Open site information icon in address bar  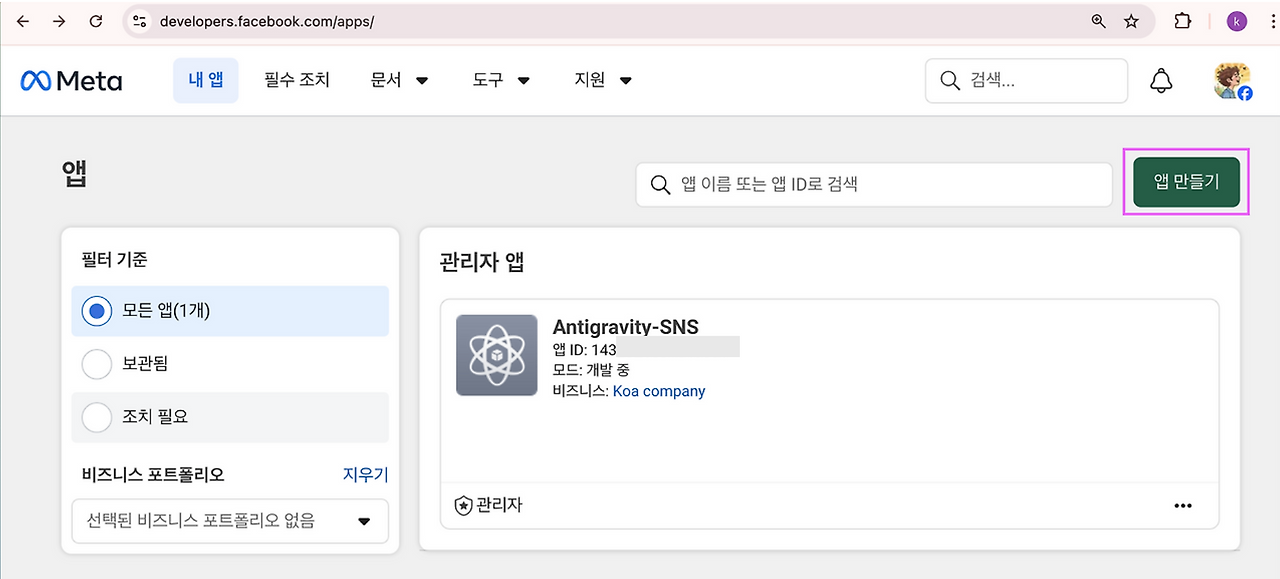140,21
